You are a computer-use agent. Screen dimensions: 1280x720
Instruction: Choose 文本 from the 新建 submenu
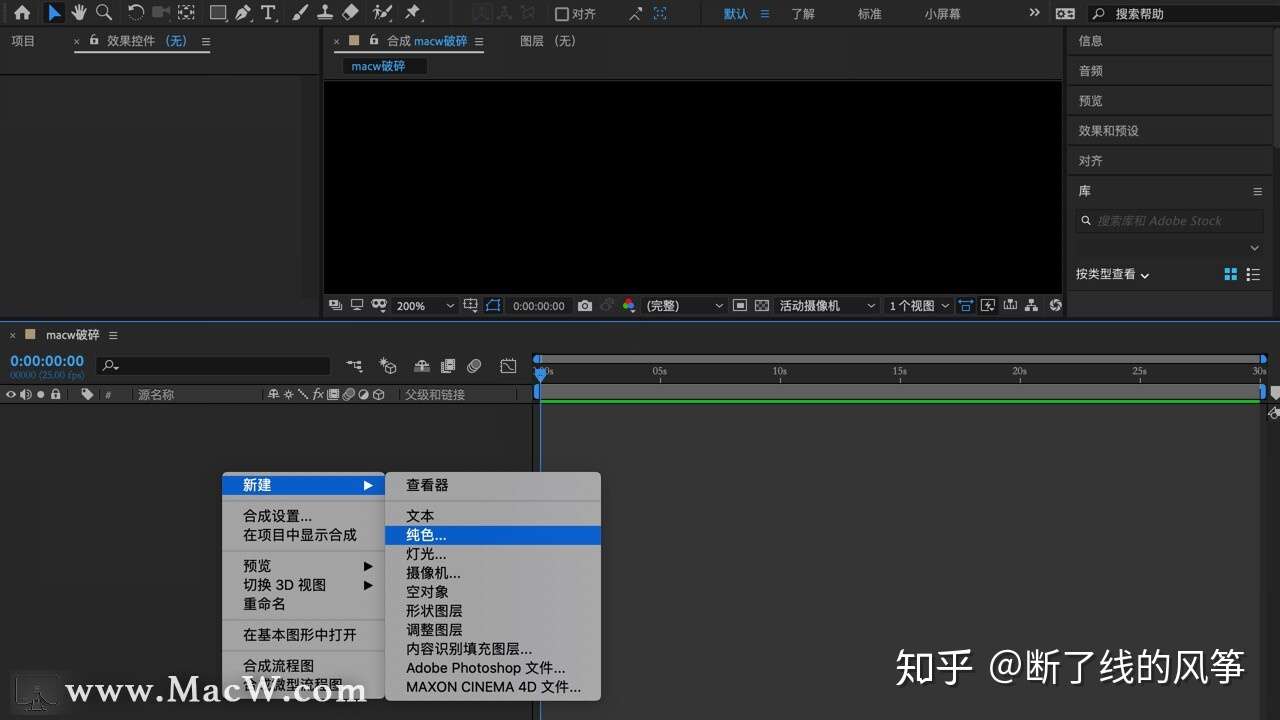tap(493, 516)
